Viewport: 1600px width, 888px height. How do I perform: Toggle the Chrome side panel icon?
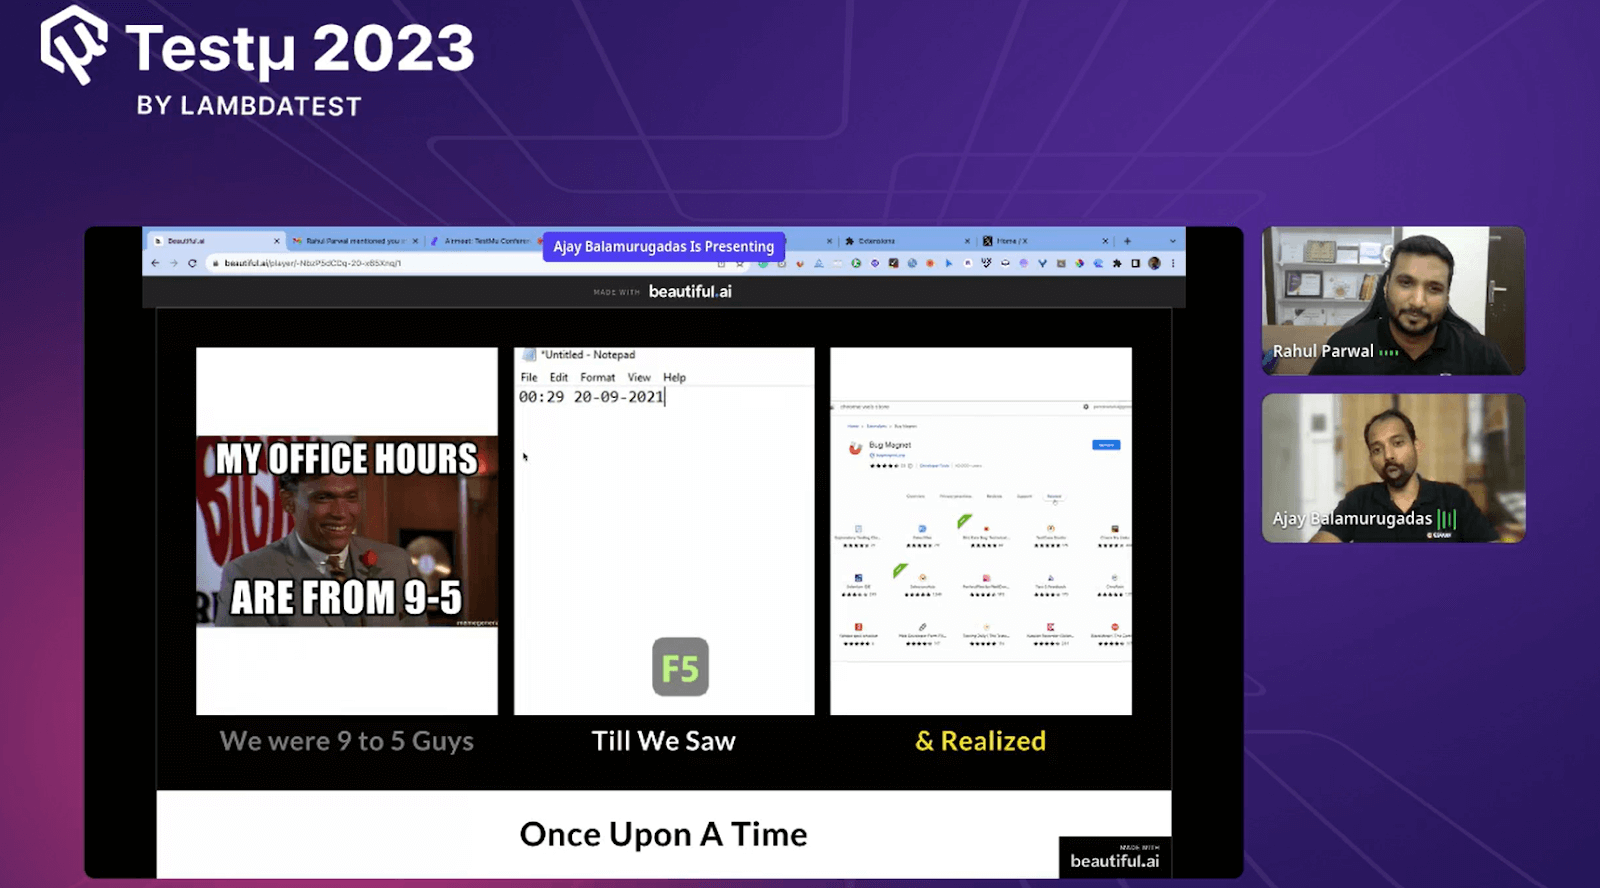click(x=1135, y=263)
